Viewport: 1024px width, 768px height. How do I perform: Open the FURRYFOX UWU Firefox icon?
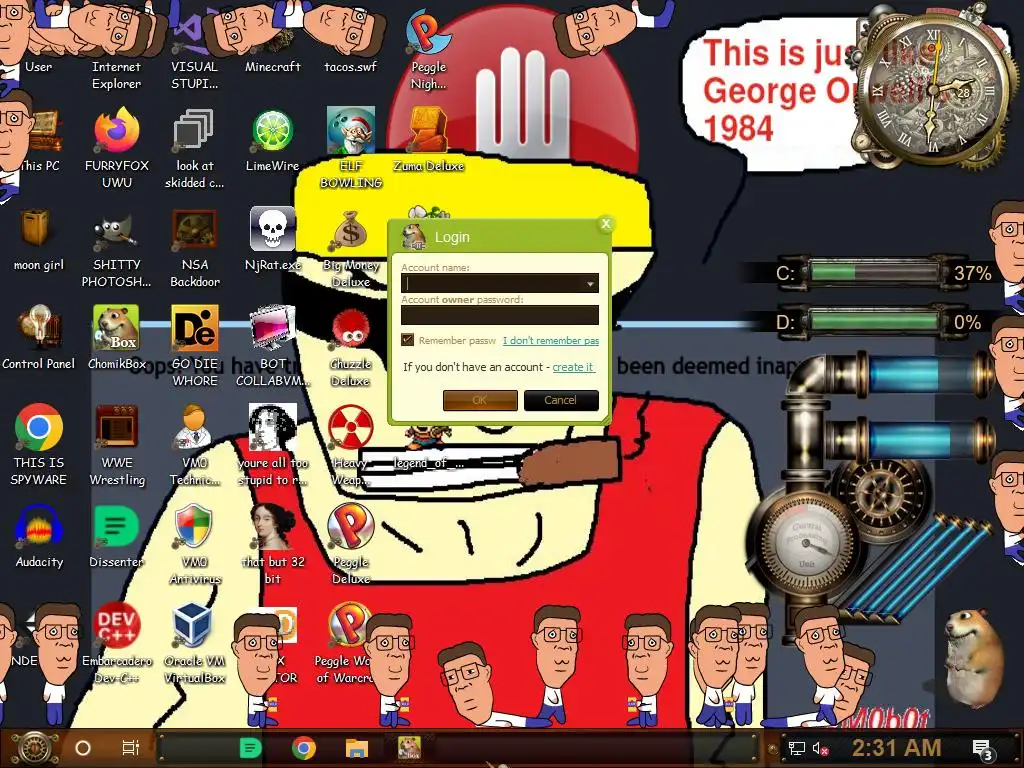(116, 148)
